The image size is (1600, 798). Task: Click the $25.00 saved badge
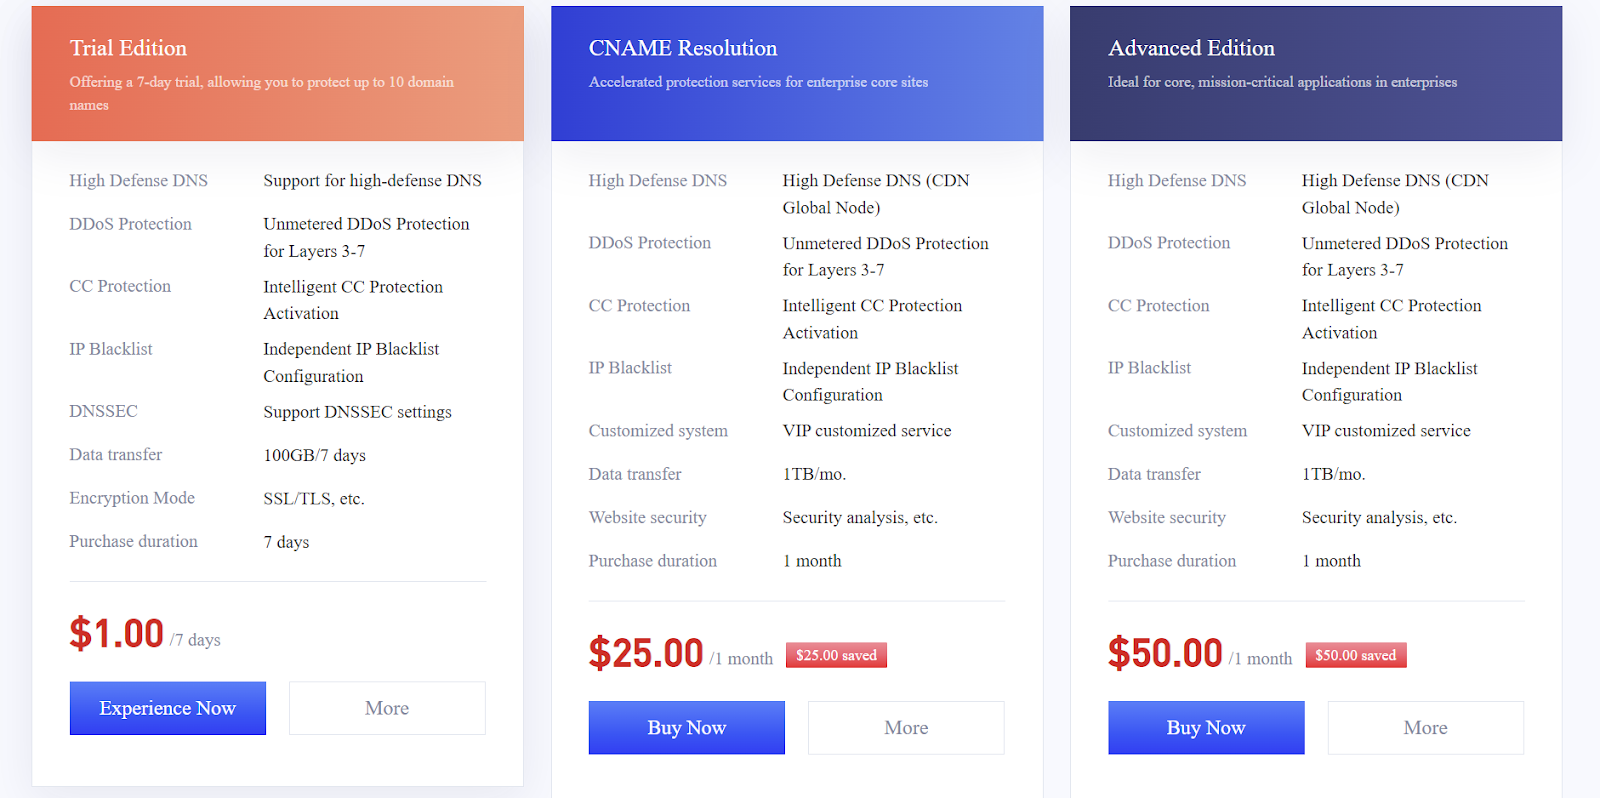pyautogui.click(x=836, y=655)
